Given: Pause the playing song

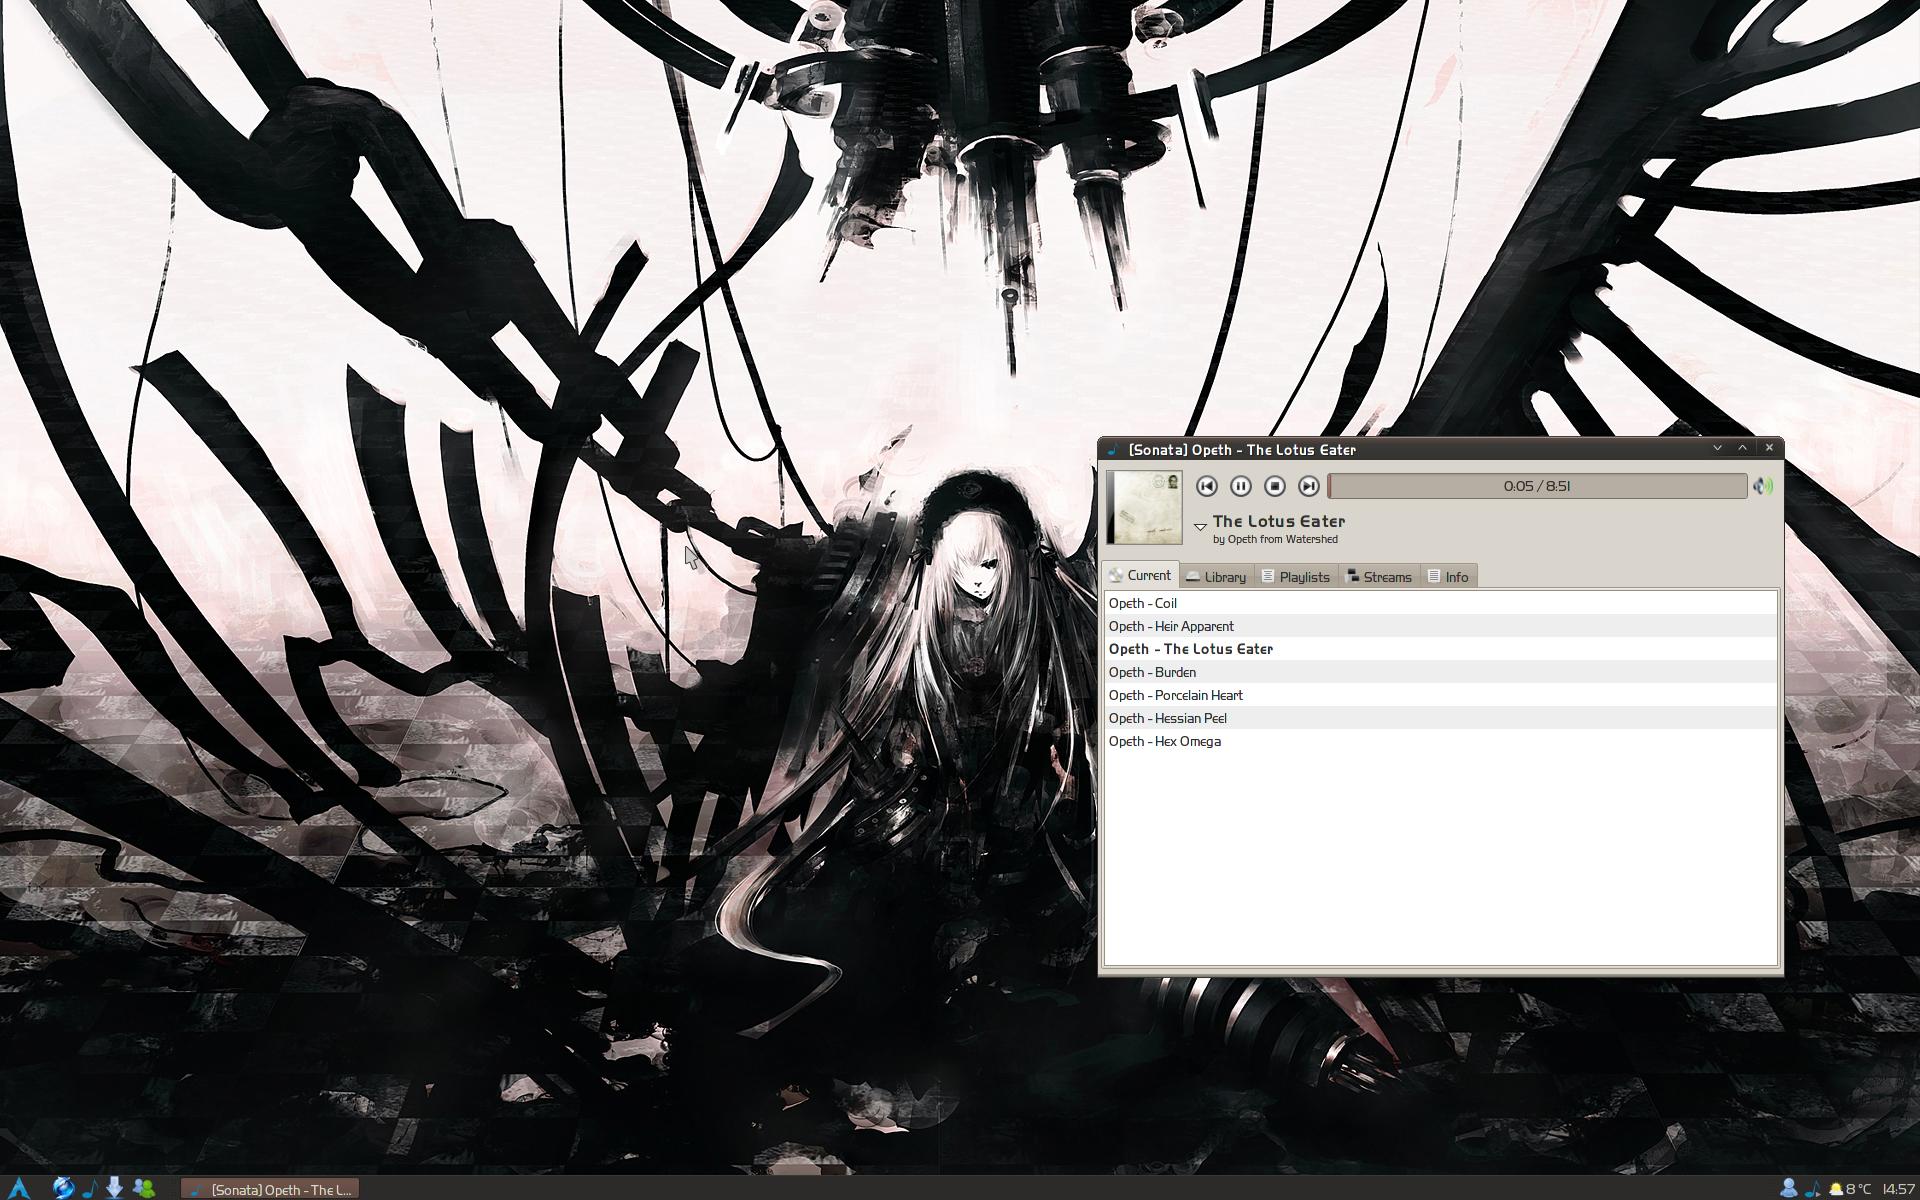Looking at the screenshot, I should (1240, 486).
